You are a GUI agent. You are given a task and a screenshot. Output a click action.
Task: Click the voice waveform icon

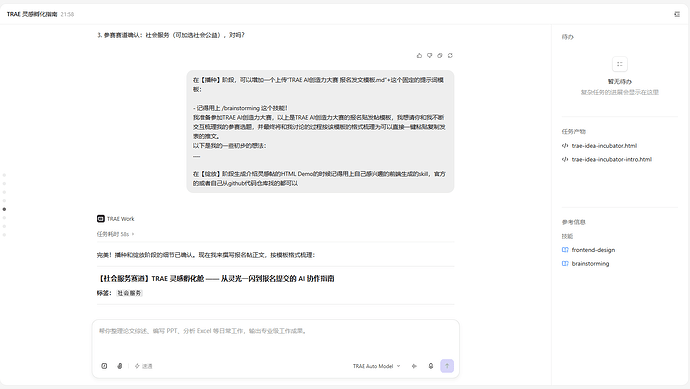pos(414,366)
